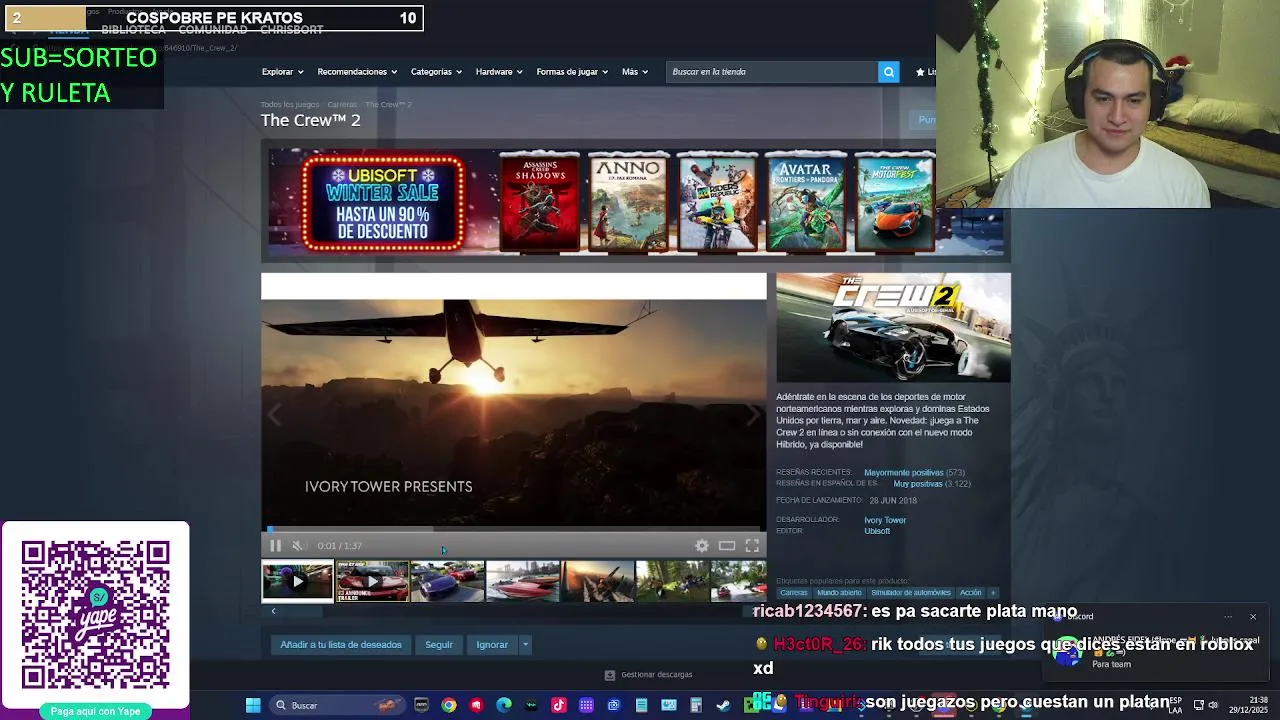Click the Simulador de automóviles tag
This screenshot has width=1280, height=720.
point(910,593)
